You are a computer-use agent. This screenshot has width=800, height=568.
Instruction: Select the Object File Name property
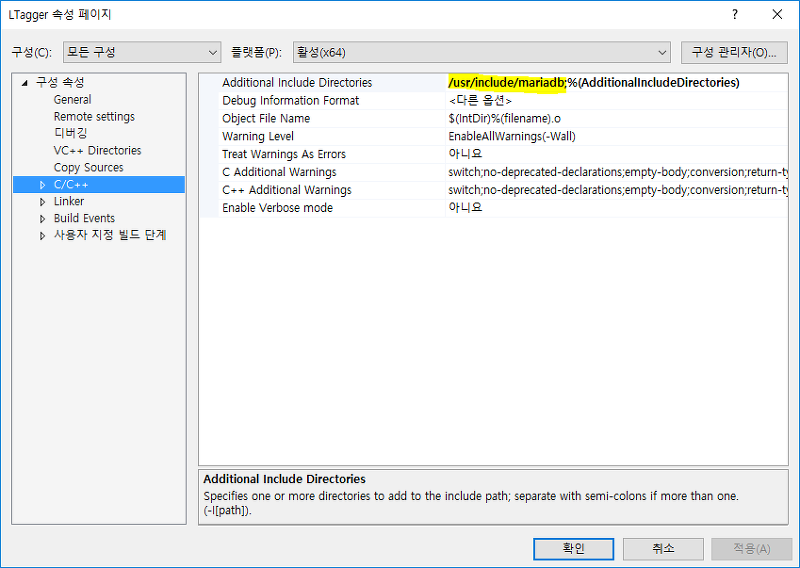(266, 118)
